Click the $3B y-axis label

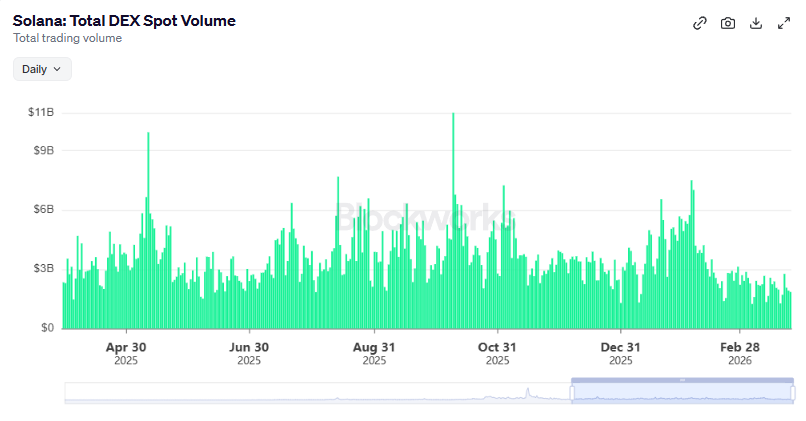pyautogui.click(x=44, y=268)
